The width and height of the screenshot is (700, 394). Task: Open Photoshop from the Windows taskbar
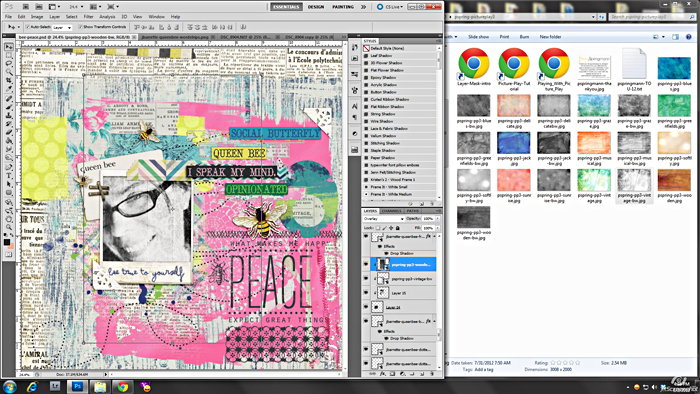tap(77, 386)
